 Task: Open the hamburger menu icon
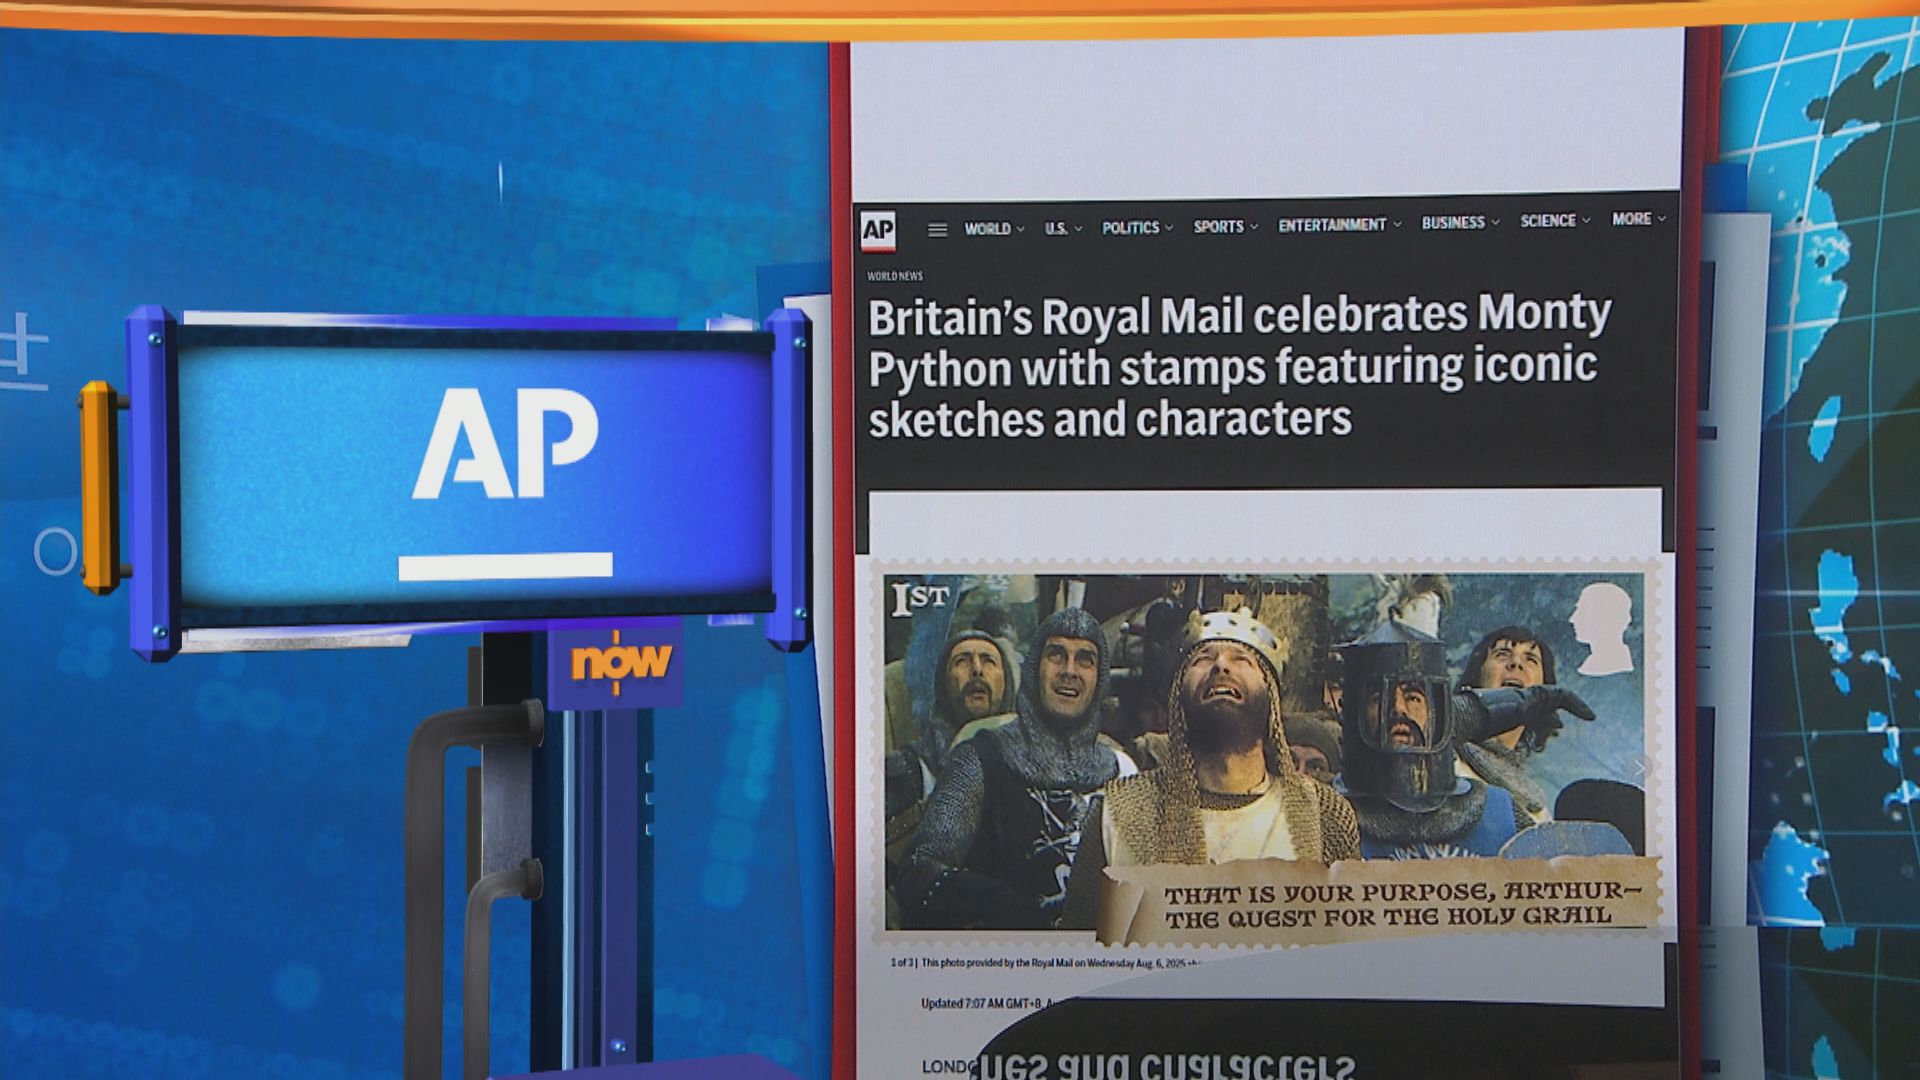click(937, 230)
